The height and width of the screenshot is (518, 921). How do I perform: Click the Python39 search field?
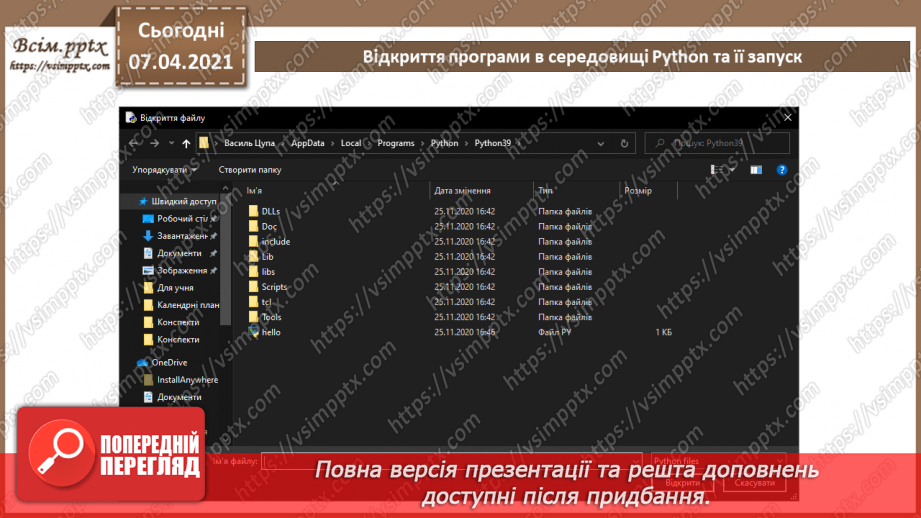pos(717,143)
